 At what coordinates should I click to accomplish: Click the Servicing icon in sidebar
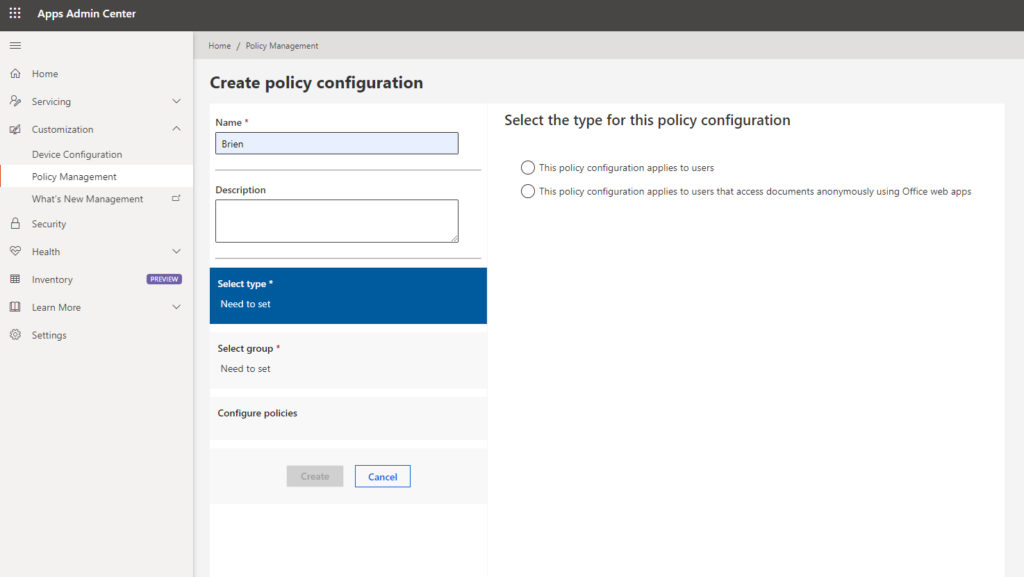pos(15,101)
